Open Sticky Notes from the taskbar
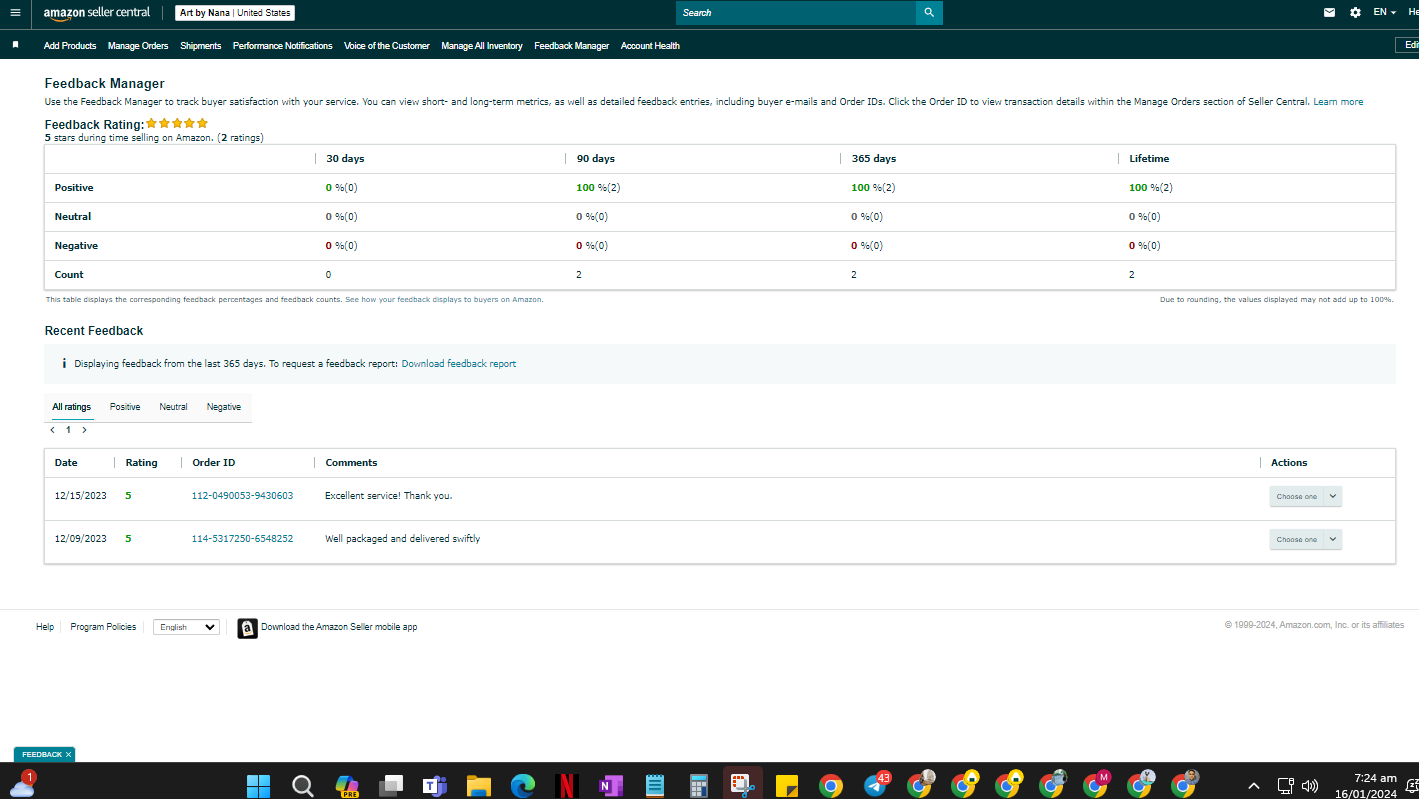This screenshot has width=1419, height=799. click(x=787, y=786)
